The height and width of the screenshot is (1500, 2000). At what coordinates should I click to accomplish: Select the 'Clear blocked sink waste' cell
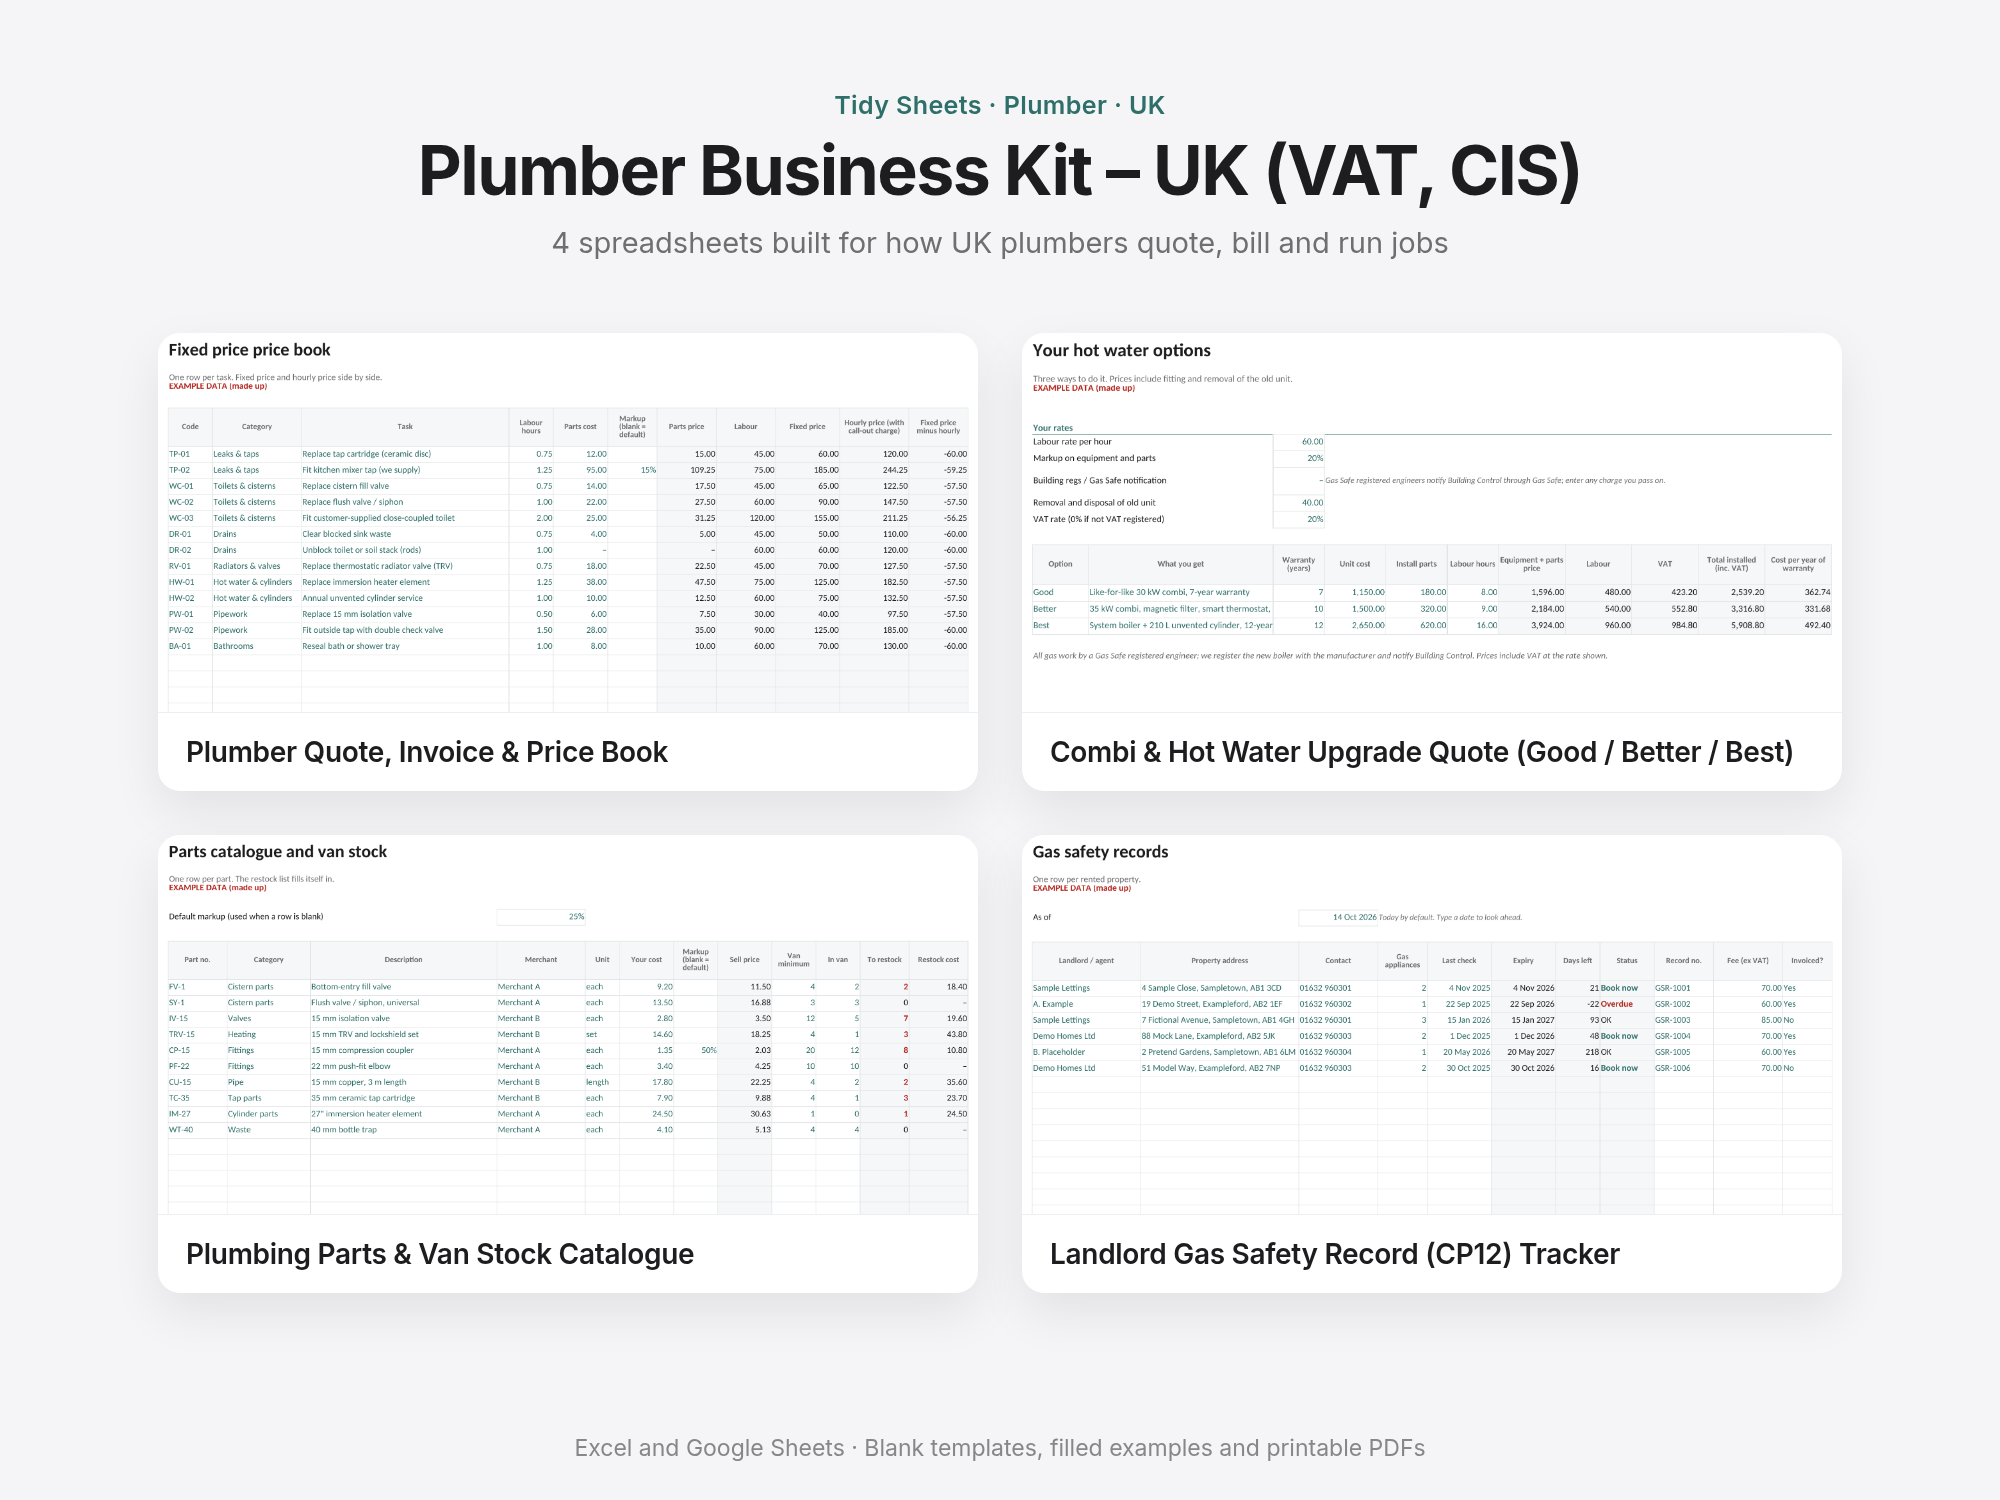click(x=405, y=534)
